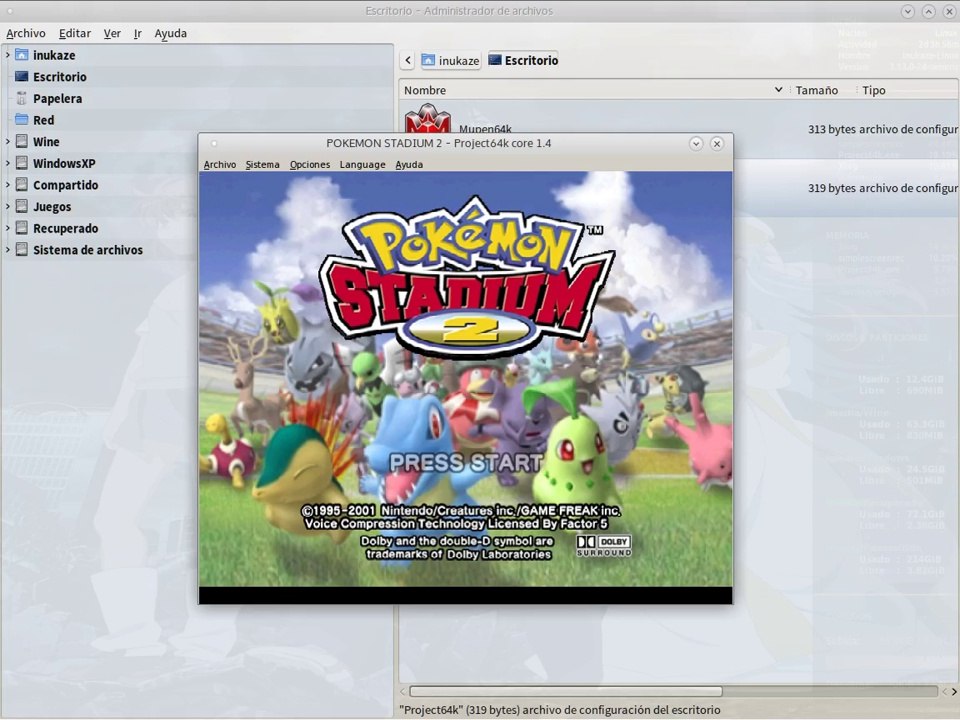Open the Sistema menu in Project64k

262,165
